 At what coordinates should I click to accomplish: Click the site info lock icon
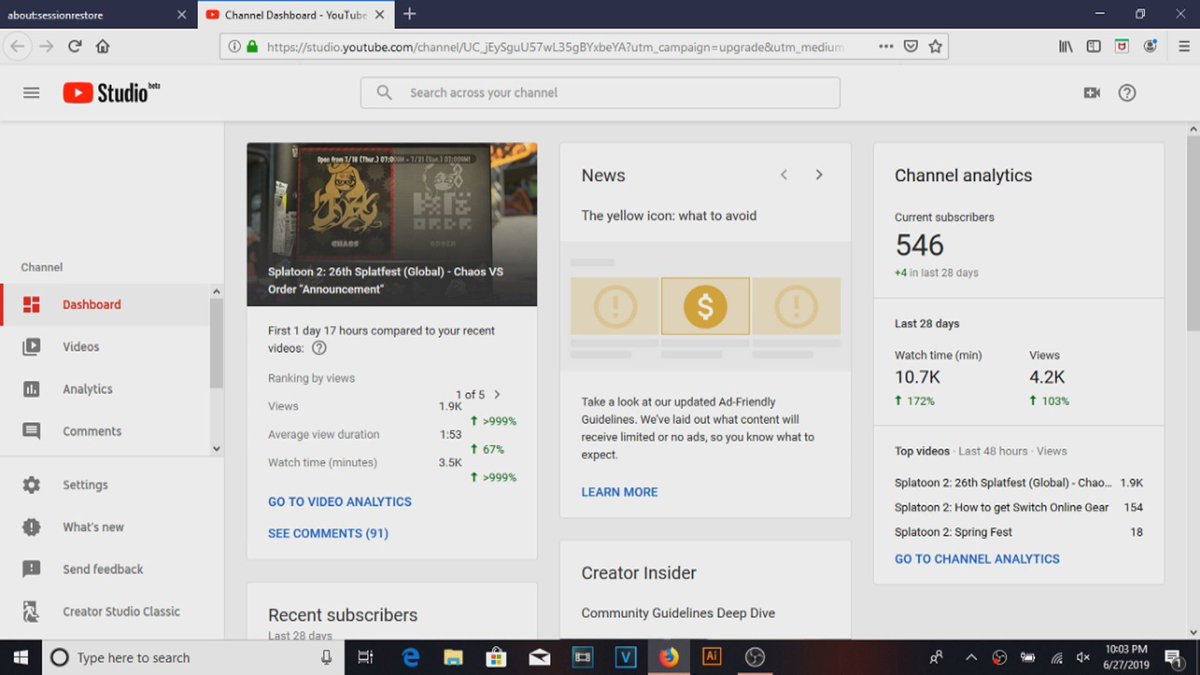(252, 46)
